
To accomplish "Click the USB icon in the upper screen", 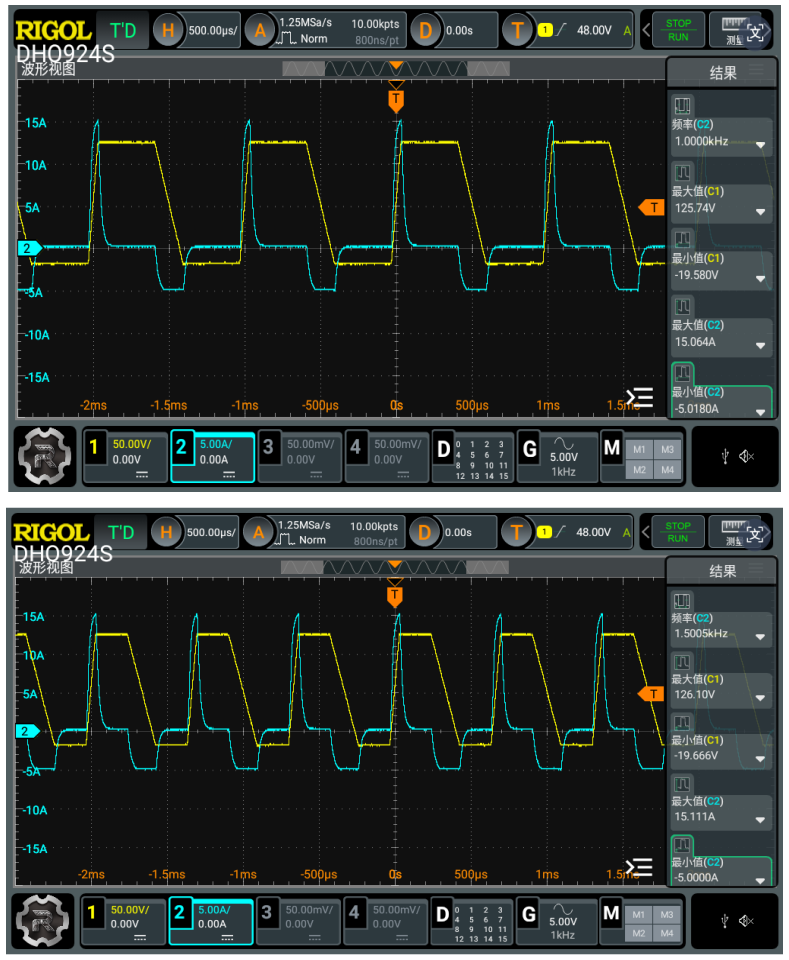I will (x=725, y=456).
